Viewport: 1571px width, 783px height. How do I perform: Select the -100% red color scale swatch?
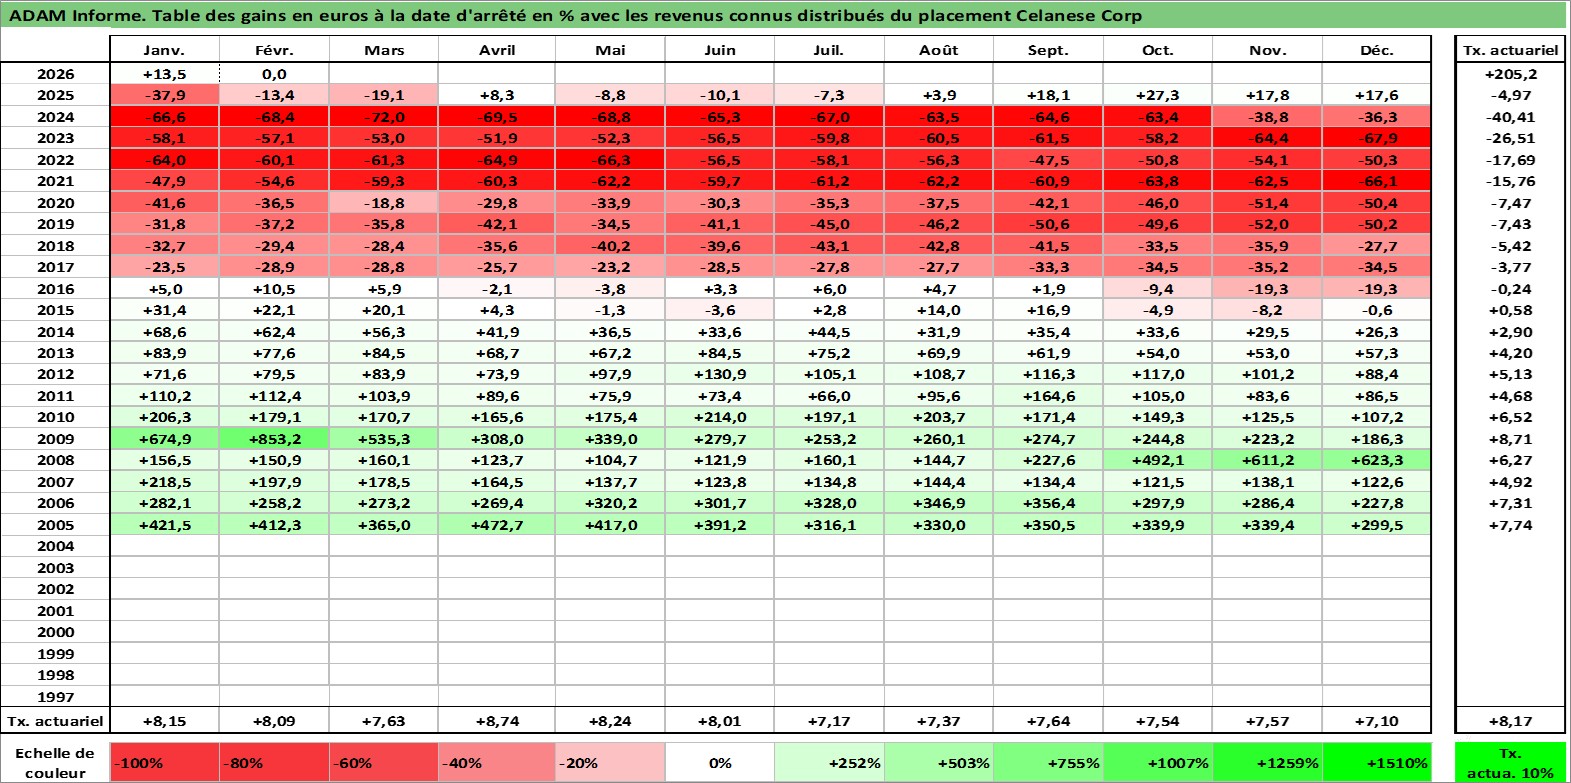164,763
